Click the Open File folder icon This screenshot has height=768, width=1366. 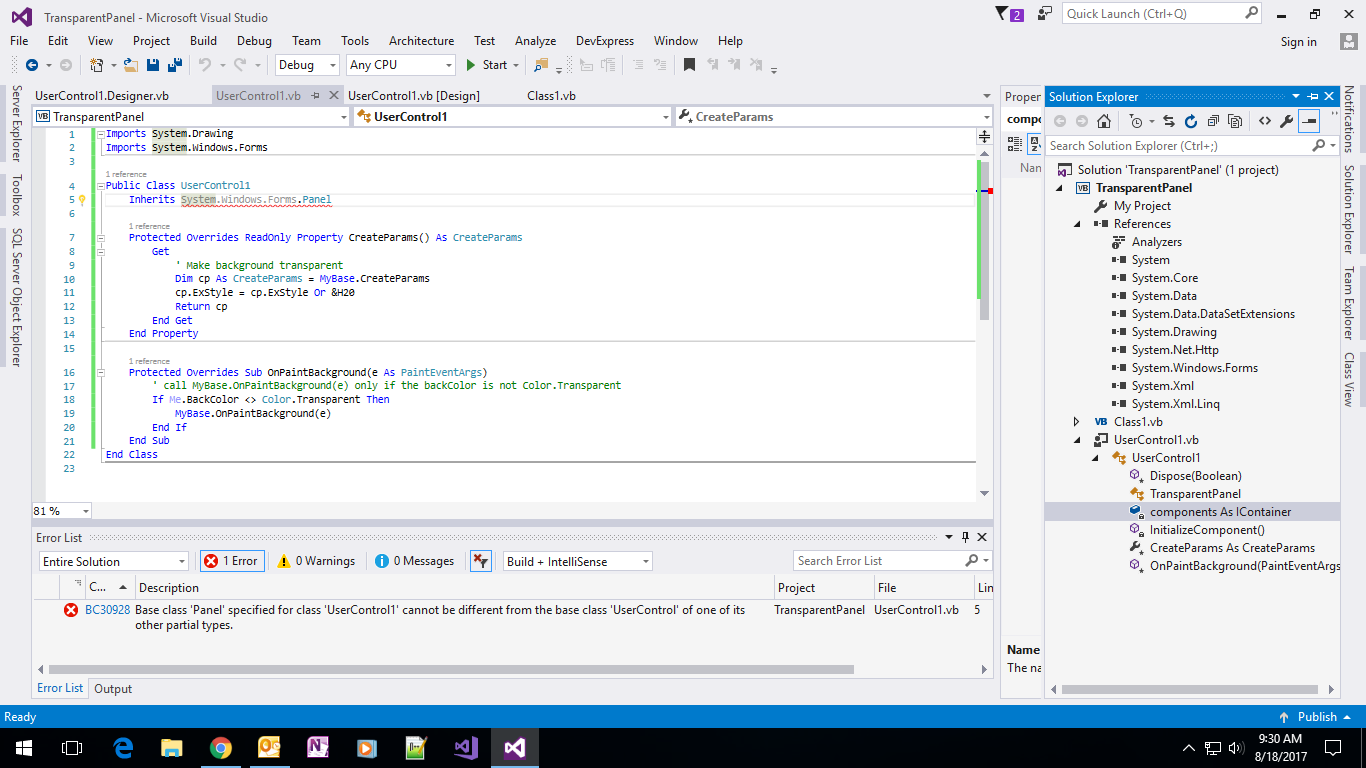click(x=132, y=65)
